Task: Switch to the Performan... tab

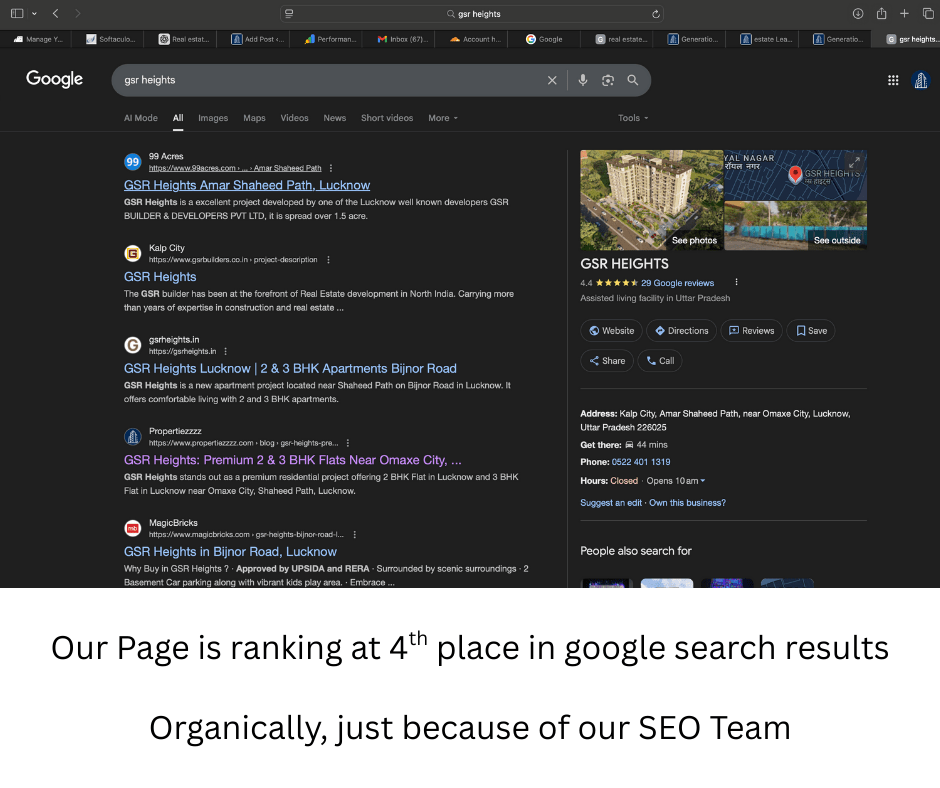Action: 330,39
